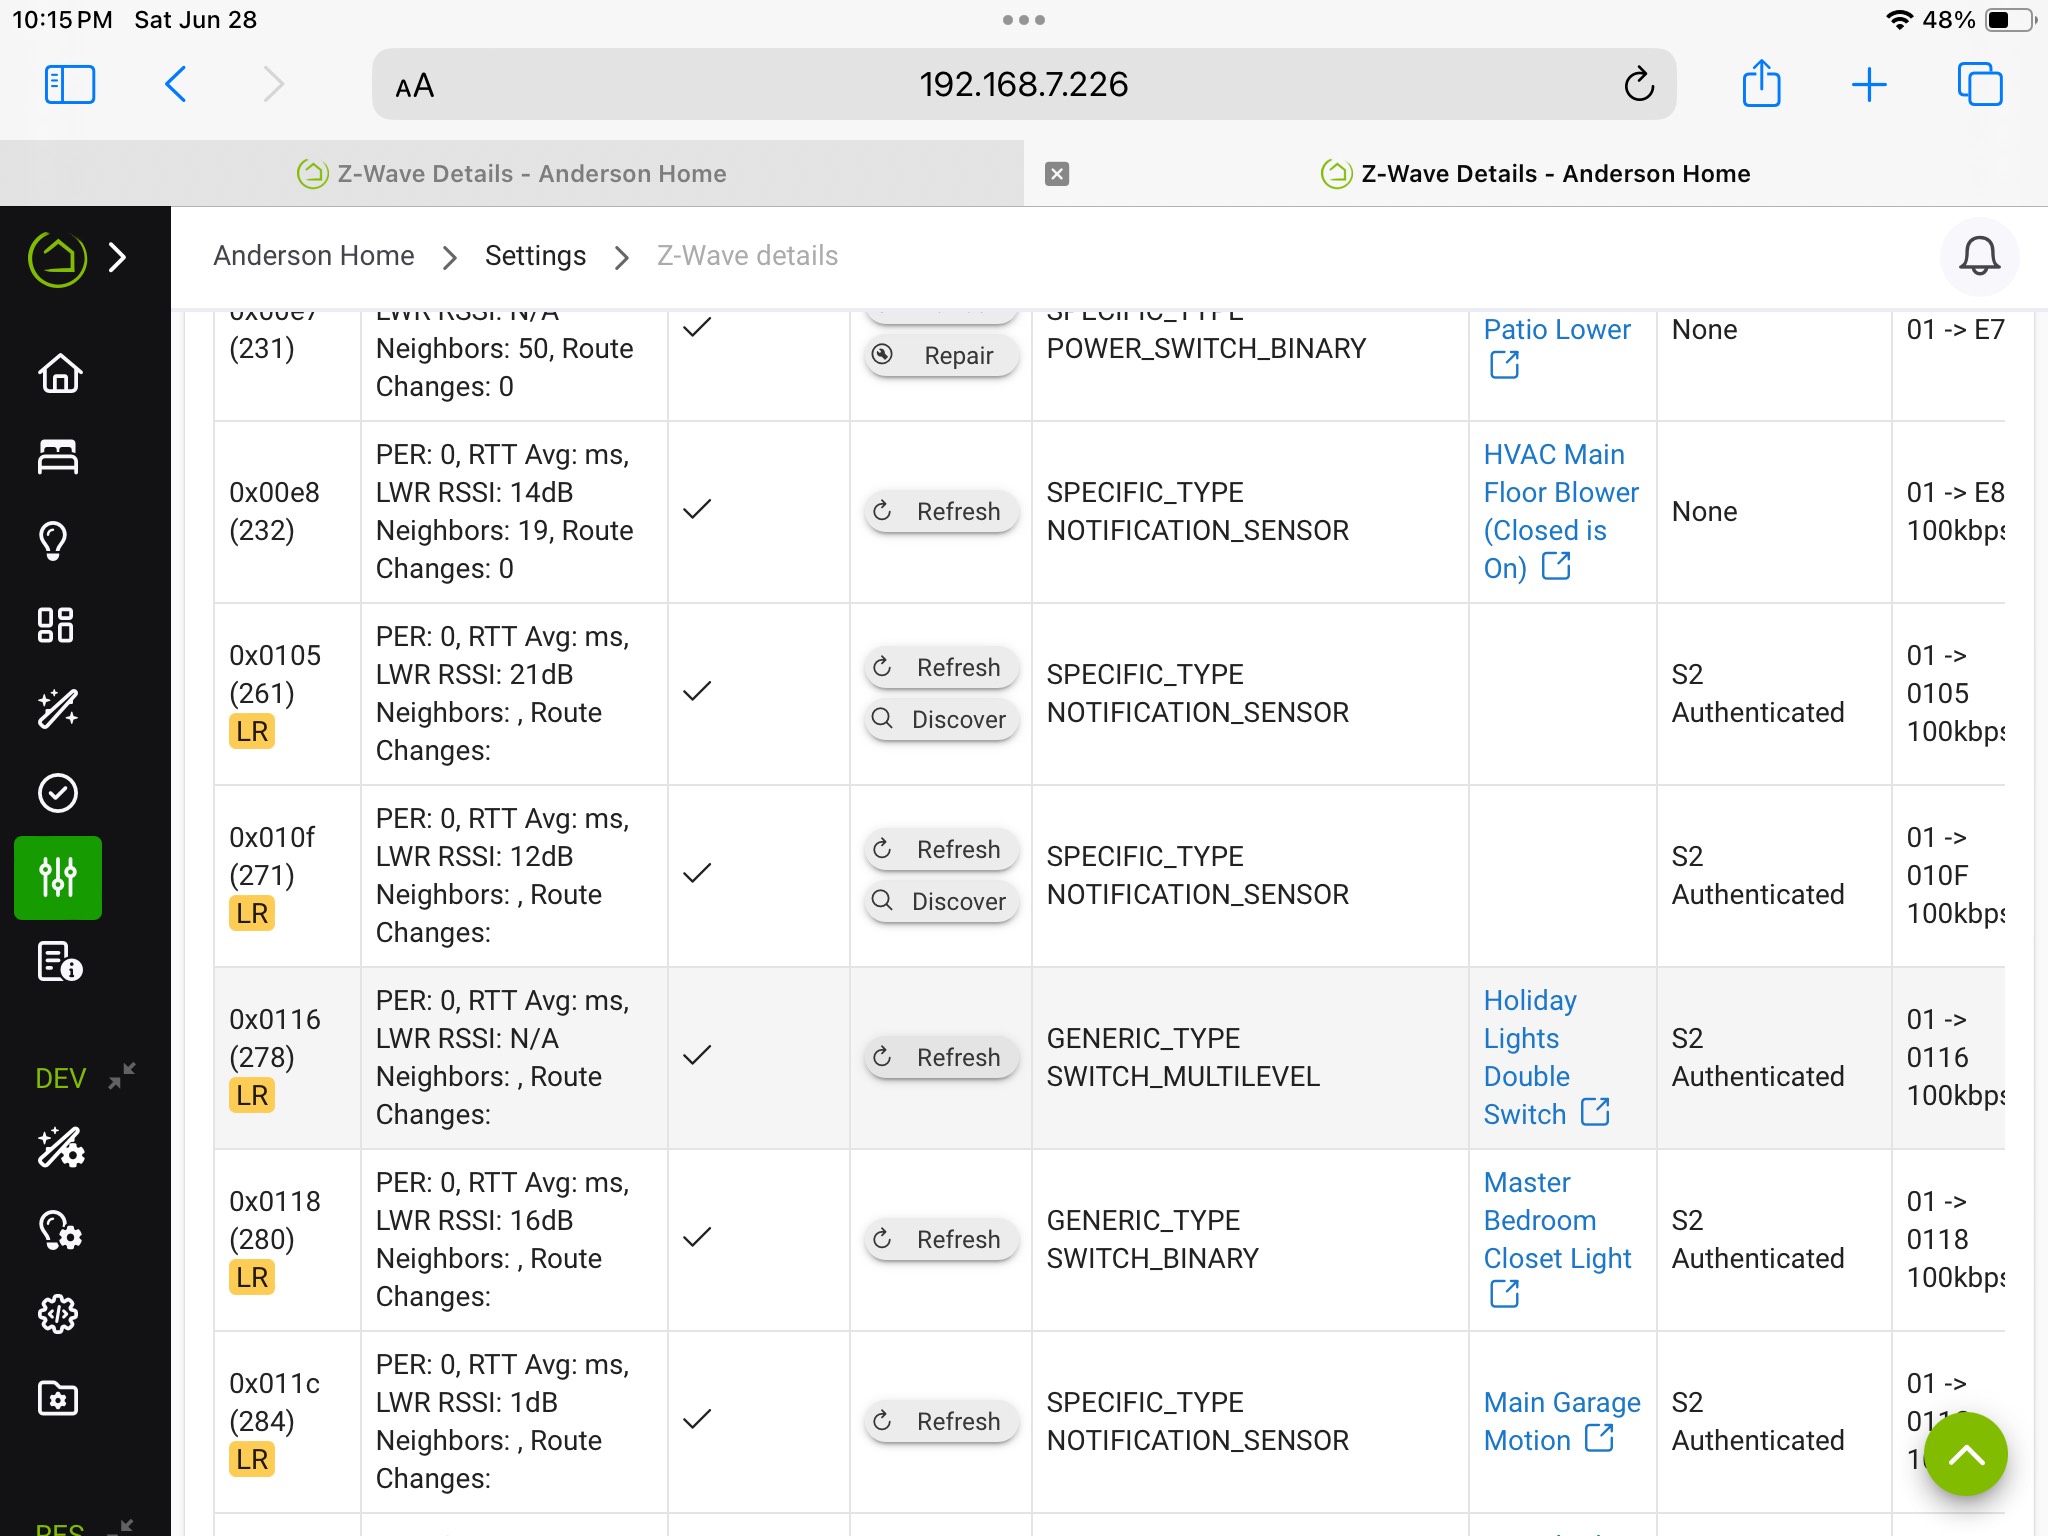Open the Share sheet
Viewport: 2048px width, 1536px height.
[1761, 83]
